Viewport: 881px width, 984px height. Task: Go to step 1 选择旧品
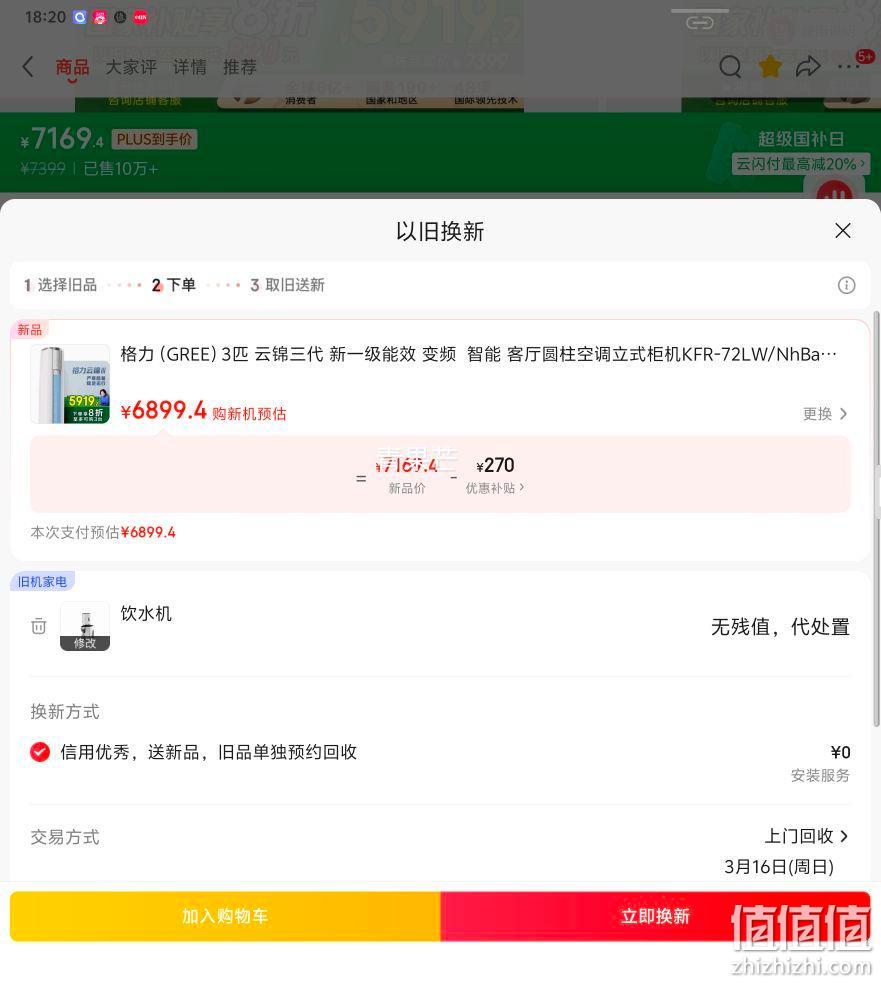coord(60,285)
